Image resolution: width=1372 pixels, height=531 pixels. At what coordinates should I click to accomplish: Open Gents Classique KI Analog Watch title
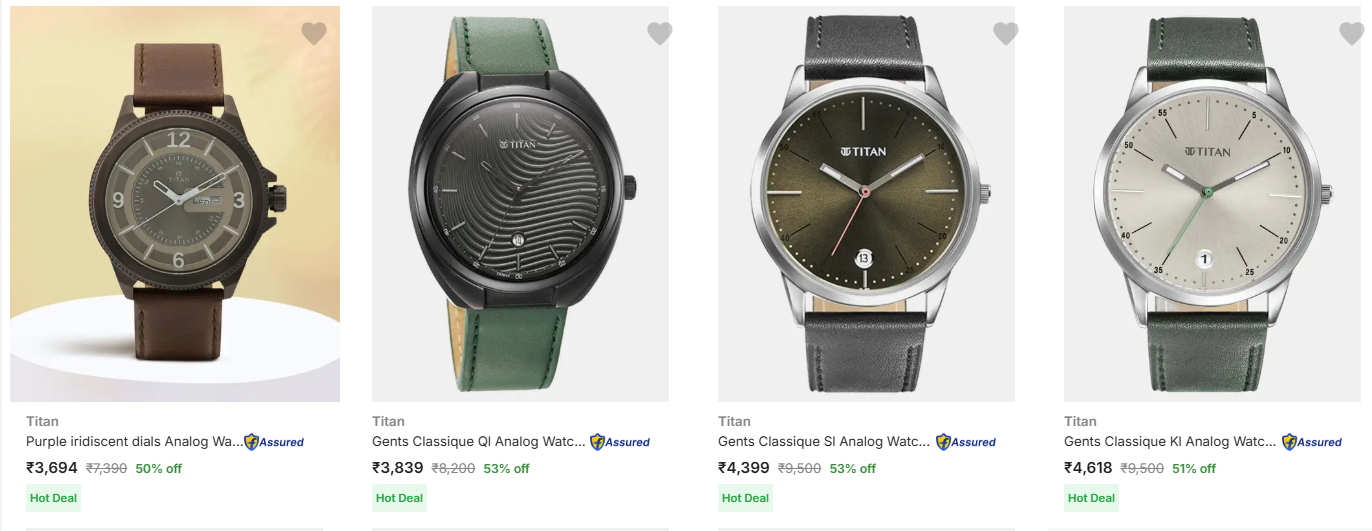[1171, 442]
